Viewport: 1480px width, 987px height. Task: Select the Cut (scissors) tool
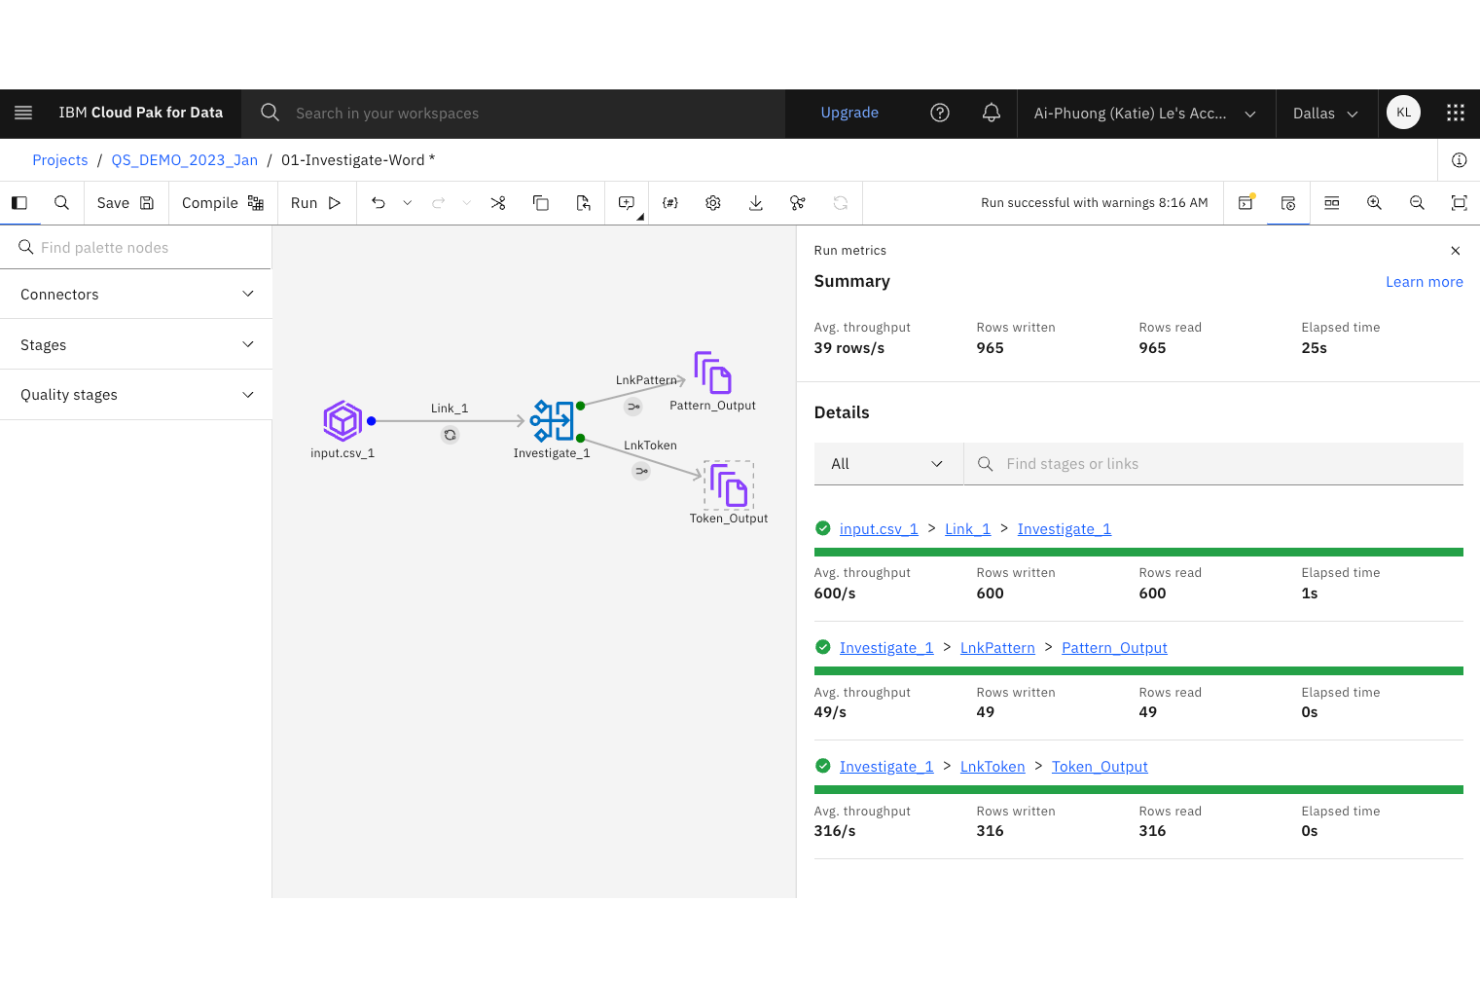[498, 202]
